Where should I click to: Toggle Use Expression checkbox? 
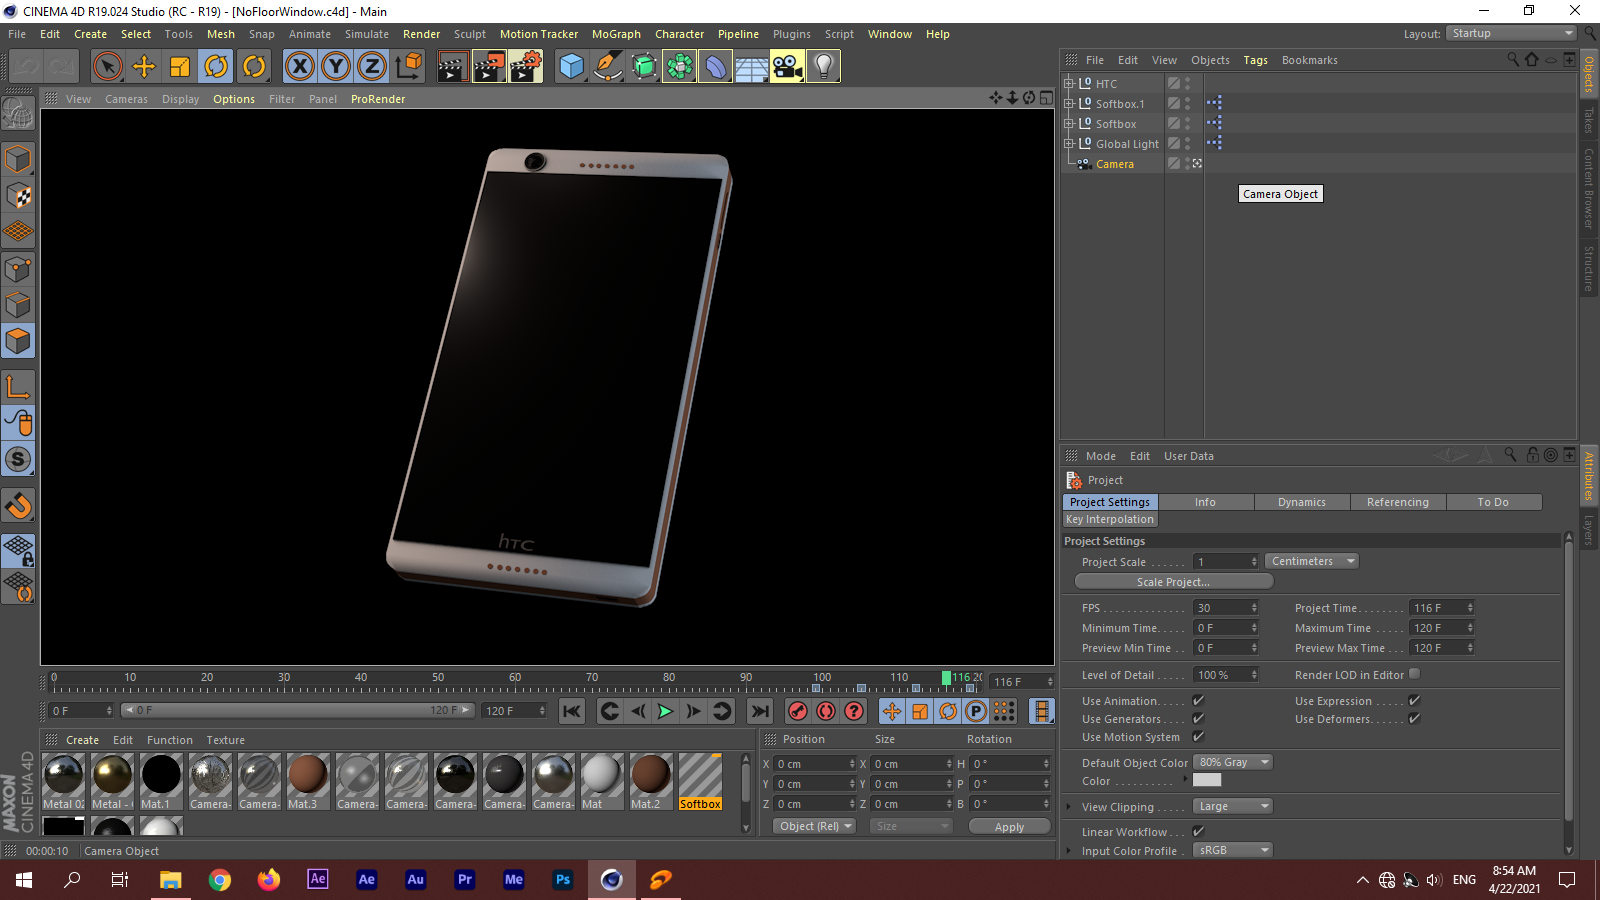pyautogui.click(x=1414, y=701)
